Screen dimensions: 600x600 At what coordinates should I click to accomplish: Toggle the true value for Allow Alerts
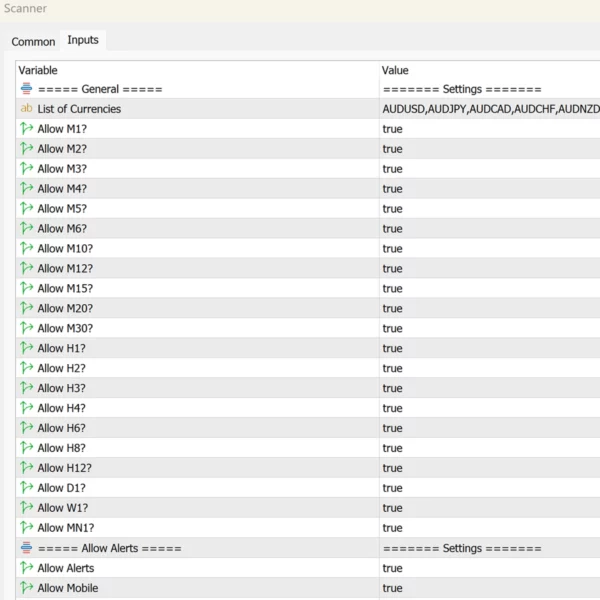click(392, 568)
